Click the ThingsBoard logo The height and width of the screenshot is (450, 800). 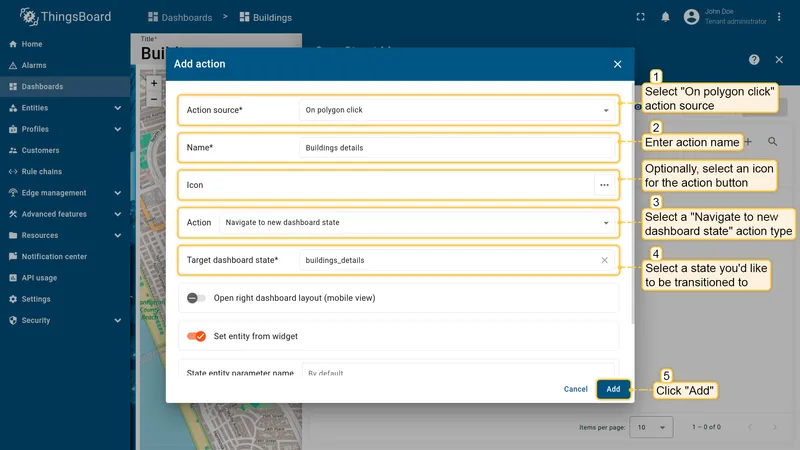[x=65, y=17]
